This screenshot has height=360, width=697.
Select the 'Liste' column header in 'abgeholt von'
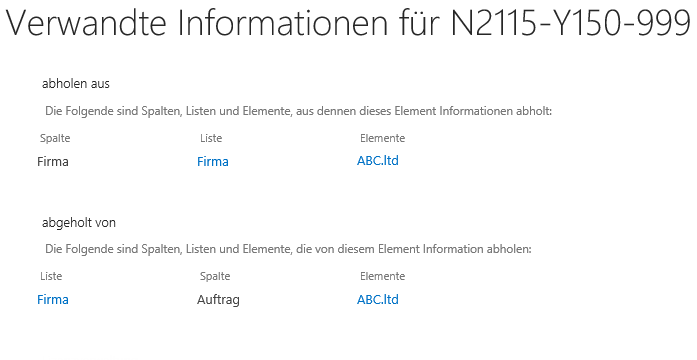point(51,276)
